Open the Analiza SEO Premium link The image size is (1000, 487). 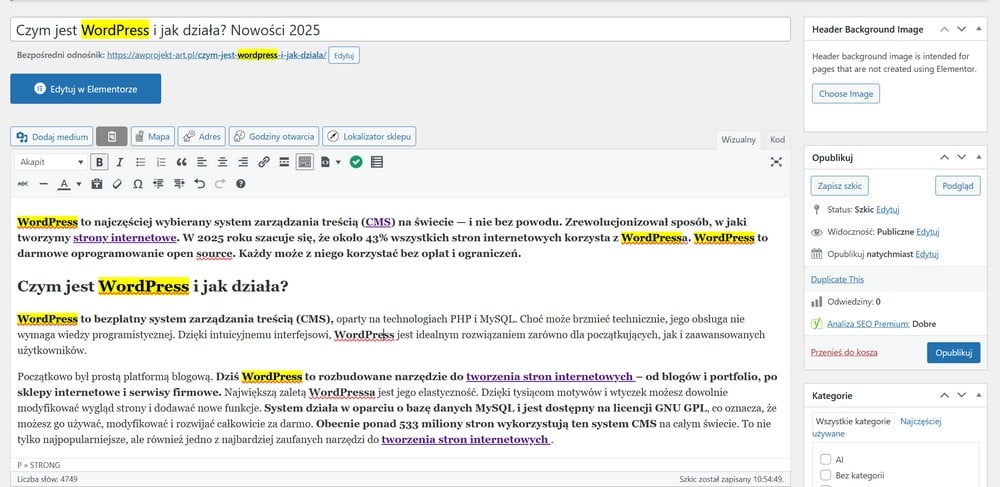(x=868, y=324)
